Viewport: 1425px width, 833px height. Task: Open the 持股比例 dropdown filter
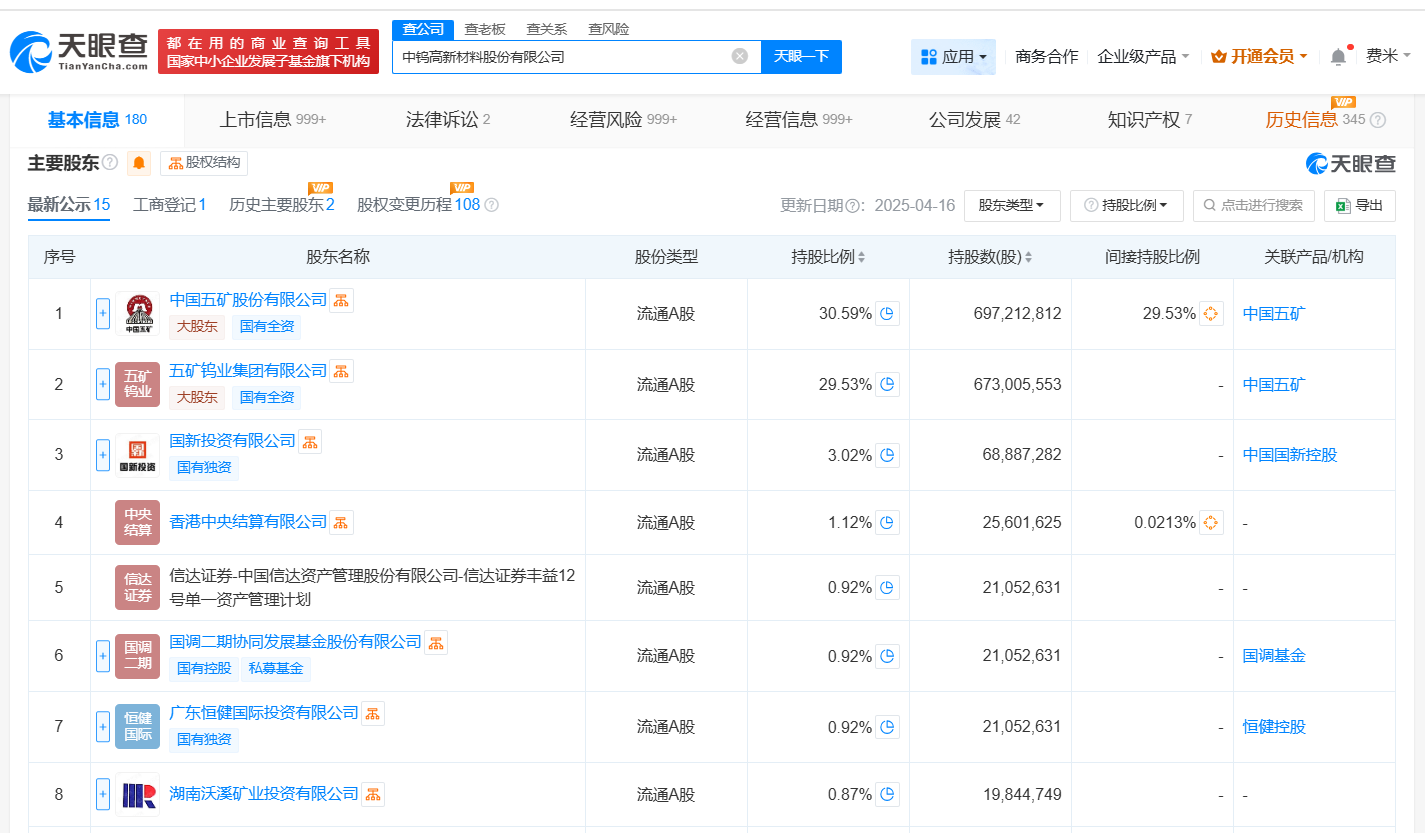pos(1127,205)
